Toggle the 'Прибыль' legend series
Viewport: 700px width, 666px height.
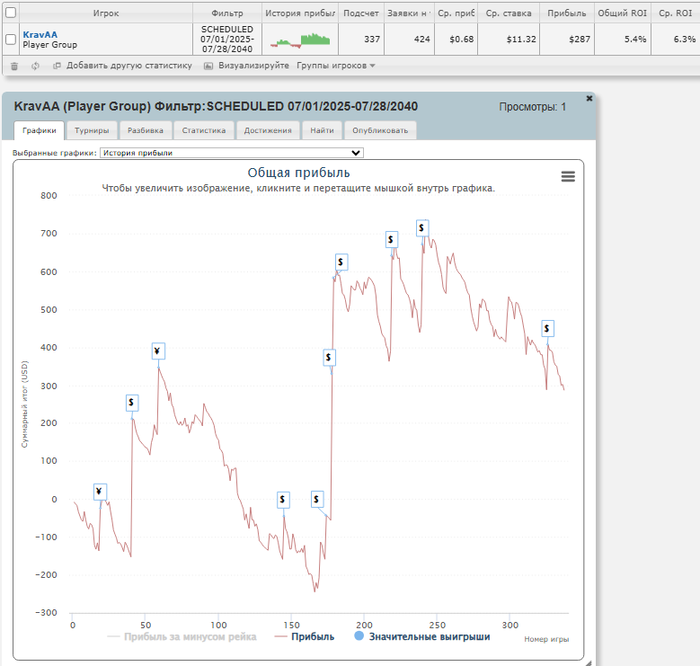pyautogui.click(x=304, y=637)
